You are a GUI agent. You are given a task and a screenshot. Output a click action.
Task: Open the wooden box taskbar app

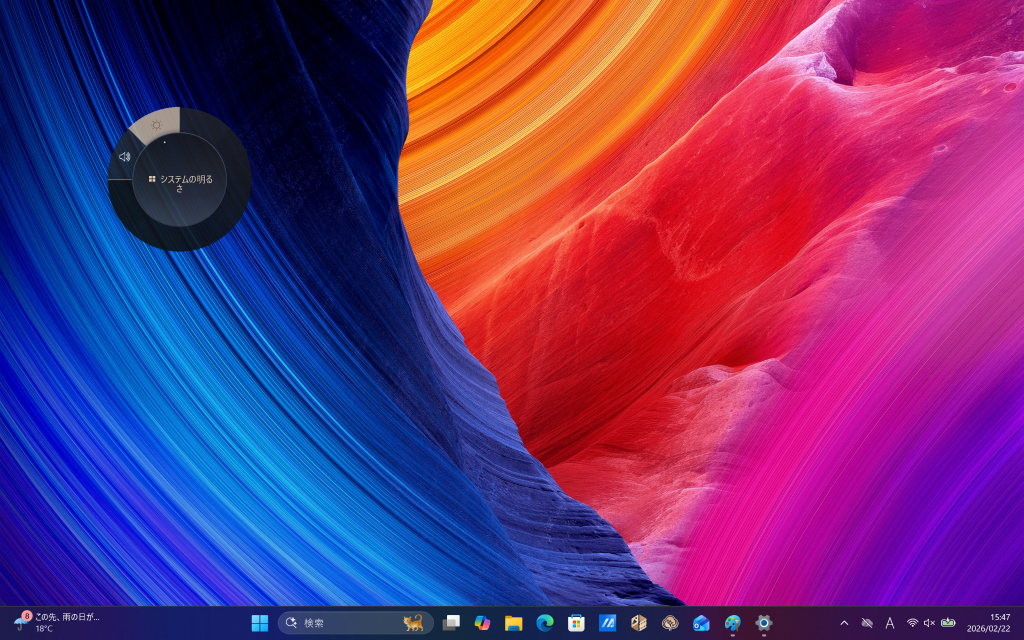tap(639, 623)
